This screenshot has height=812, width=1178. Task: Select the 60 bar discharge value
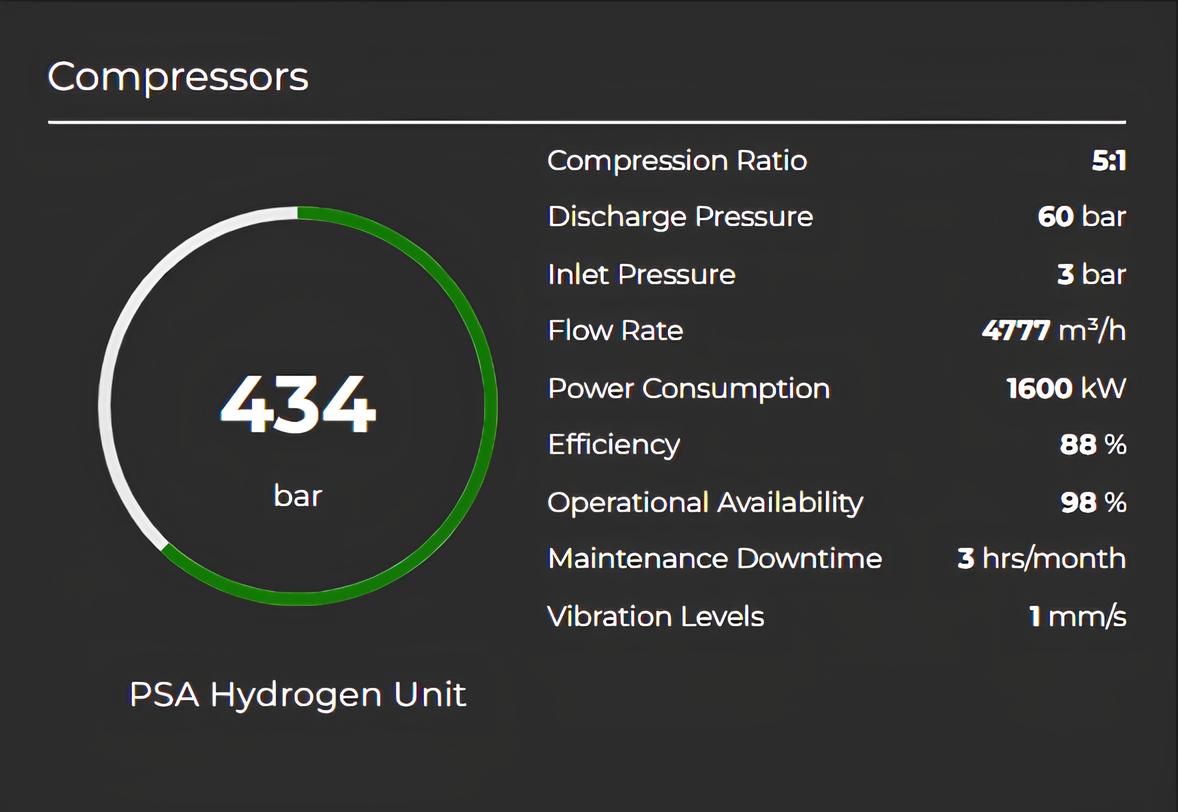pos(1082,217)
